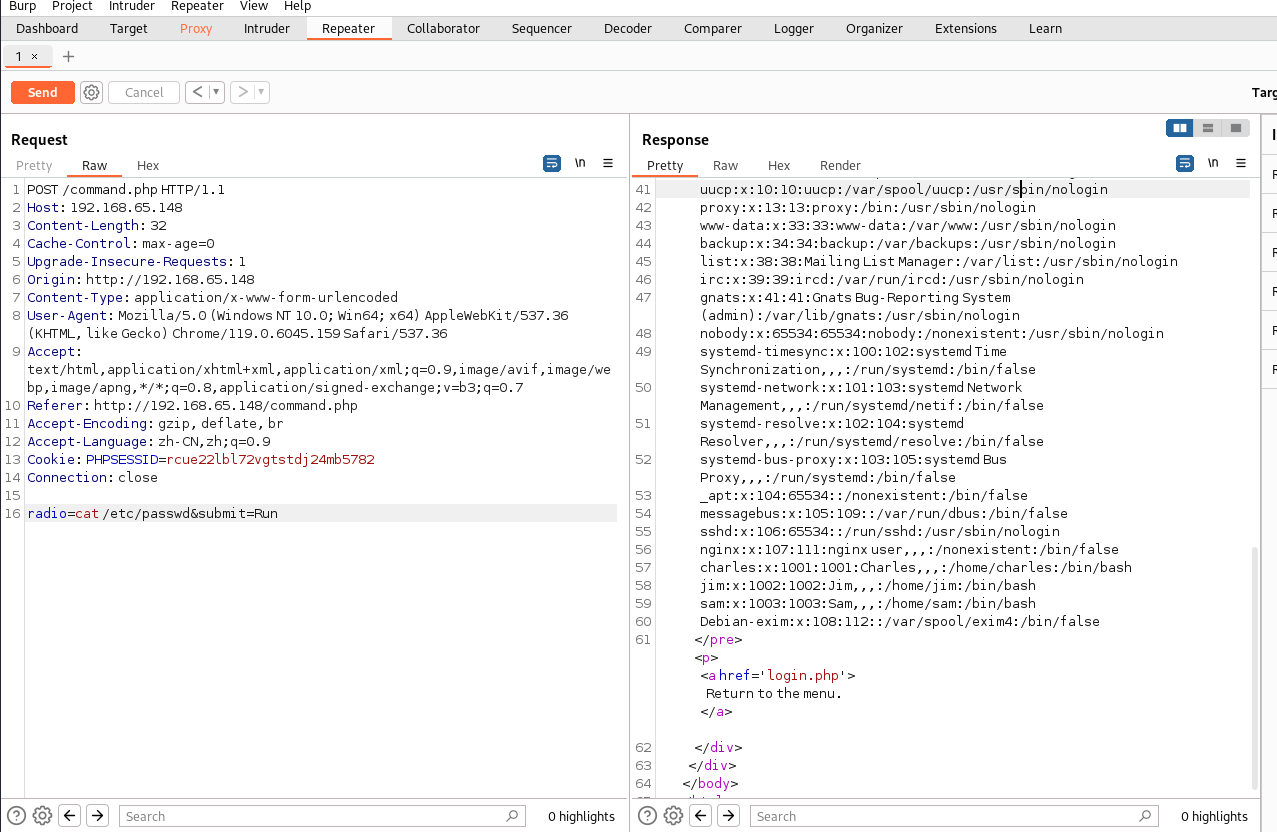
Task: Jump to previous search match in Request
Action: [70, 816]
